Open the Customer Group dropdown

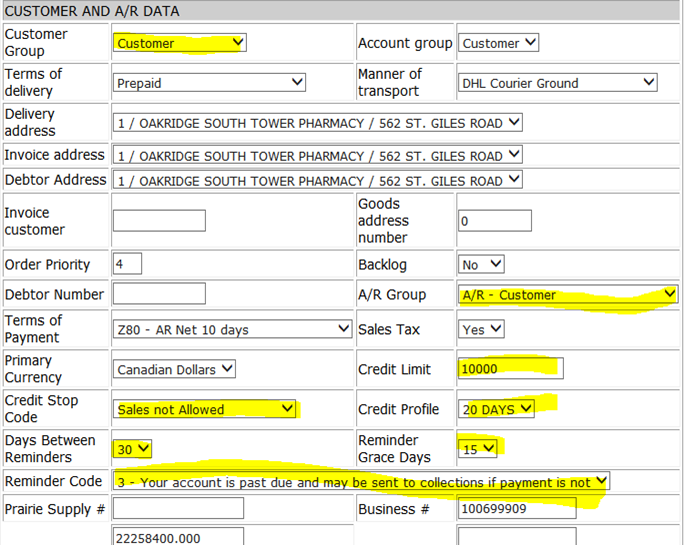[x=180, y=43]
